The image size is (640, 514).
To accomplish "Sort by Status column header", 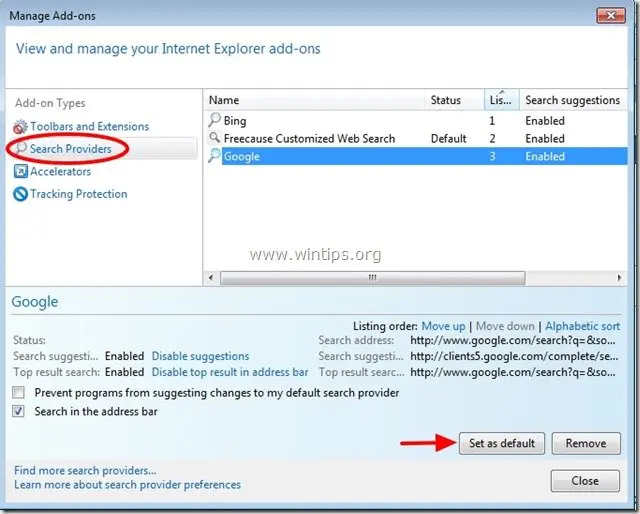I will point(454,100).
